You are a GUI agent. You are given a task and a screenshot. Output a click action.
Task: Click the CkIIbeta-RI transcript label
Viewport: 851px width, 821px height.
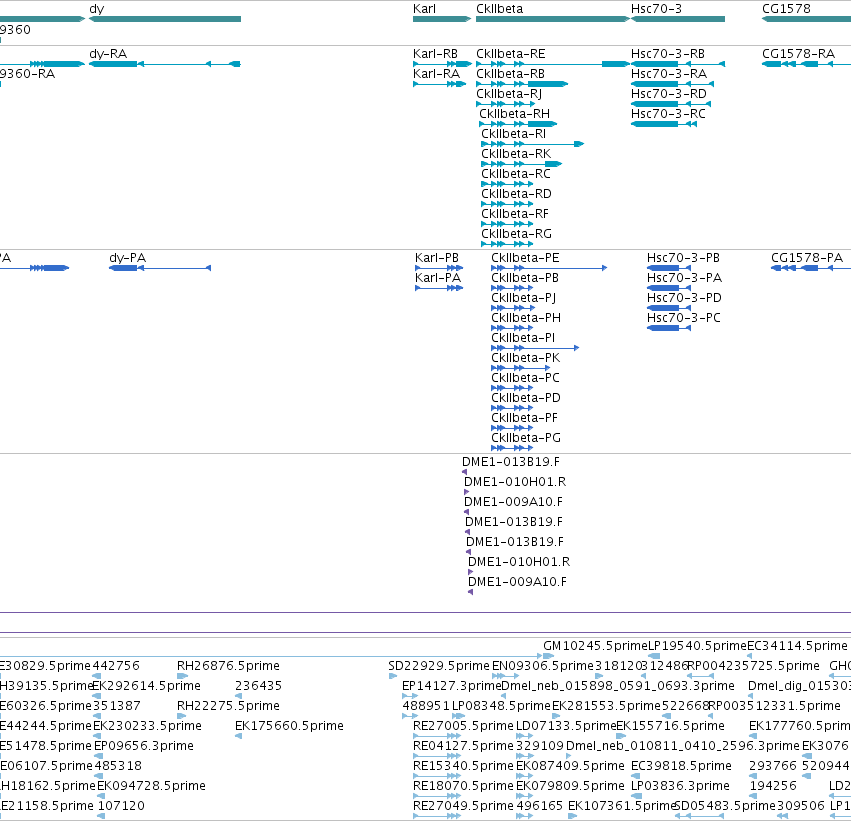[513, 134]
